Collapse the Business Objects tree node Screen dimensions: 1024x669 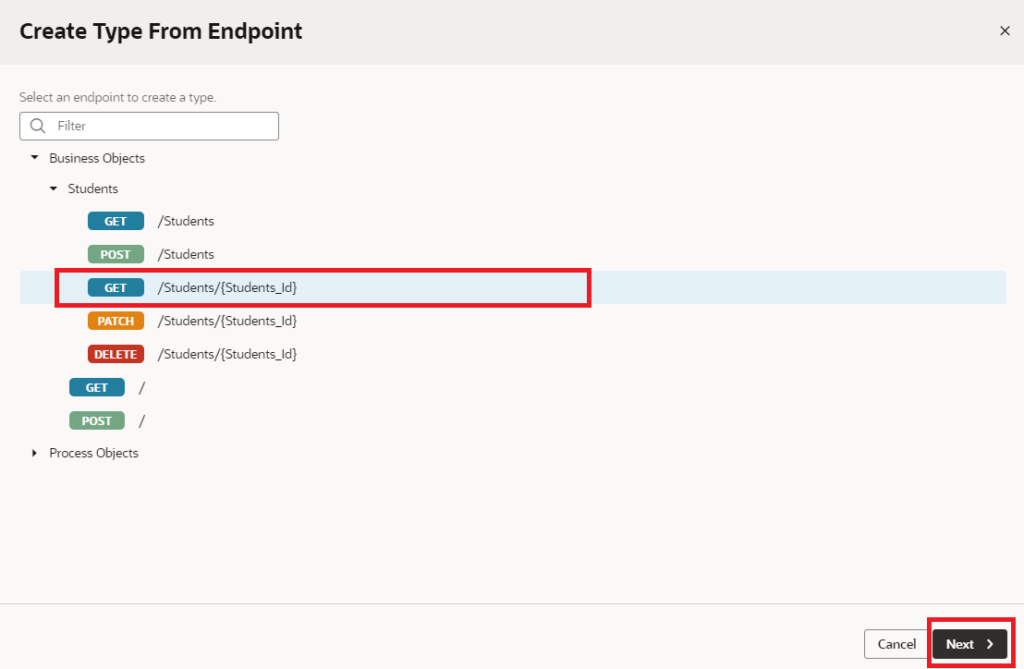point(33,158)
